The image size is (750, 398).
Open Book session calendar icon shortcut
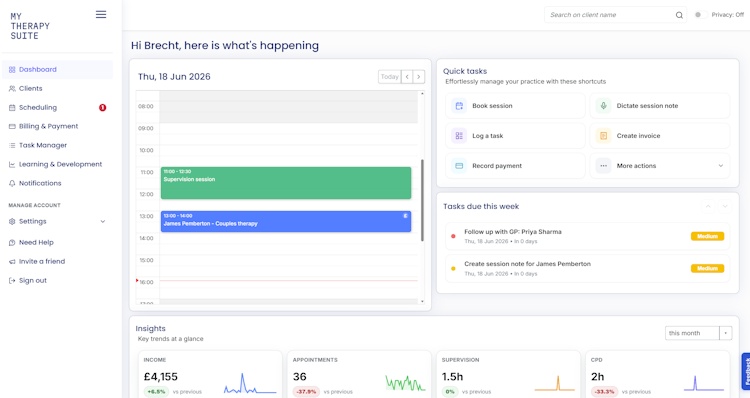(x=459, y=106)
